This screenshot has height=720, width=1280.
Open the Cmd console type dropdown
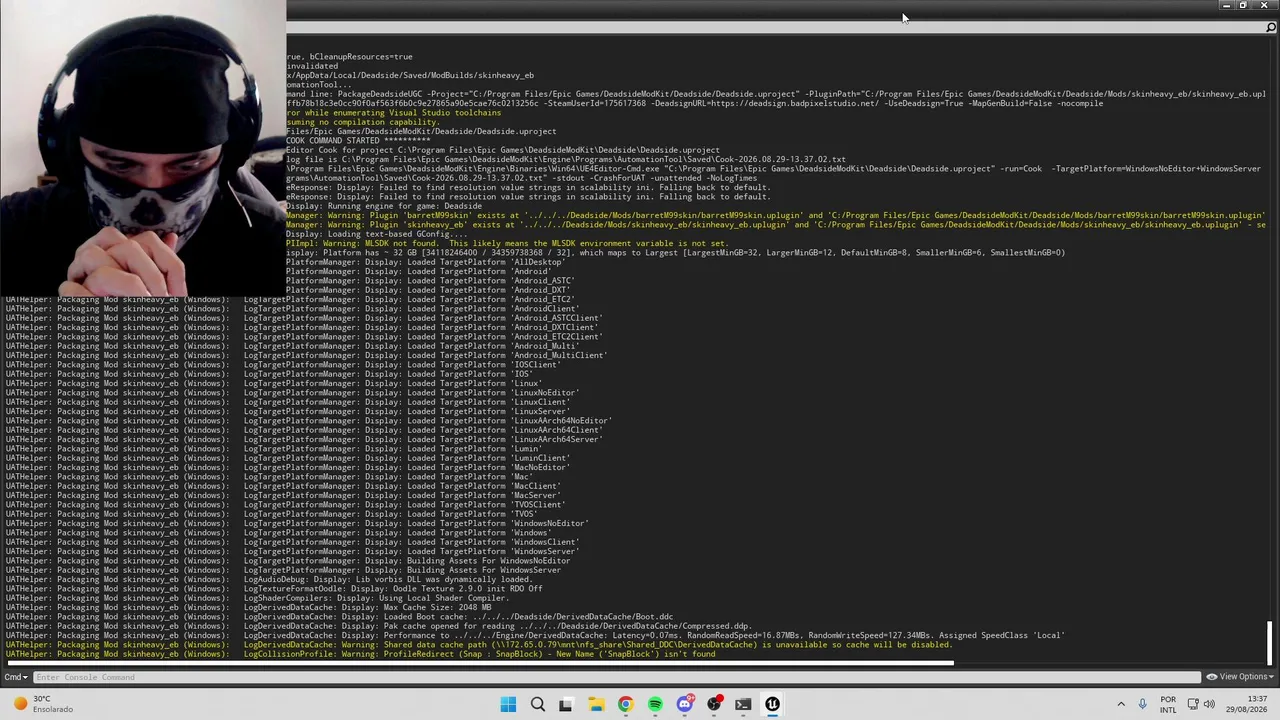pyautogui.click(x=15, y=677)
